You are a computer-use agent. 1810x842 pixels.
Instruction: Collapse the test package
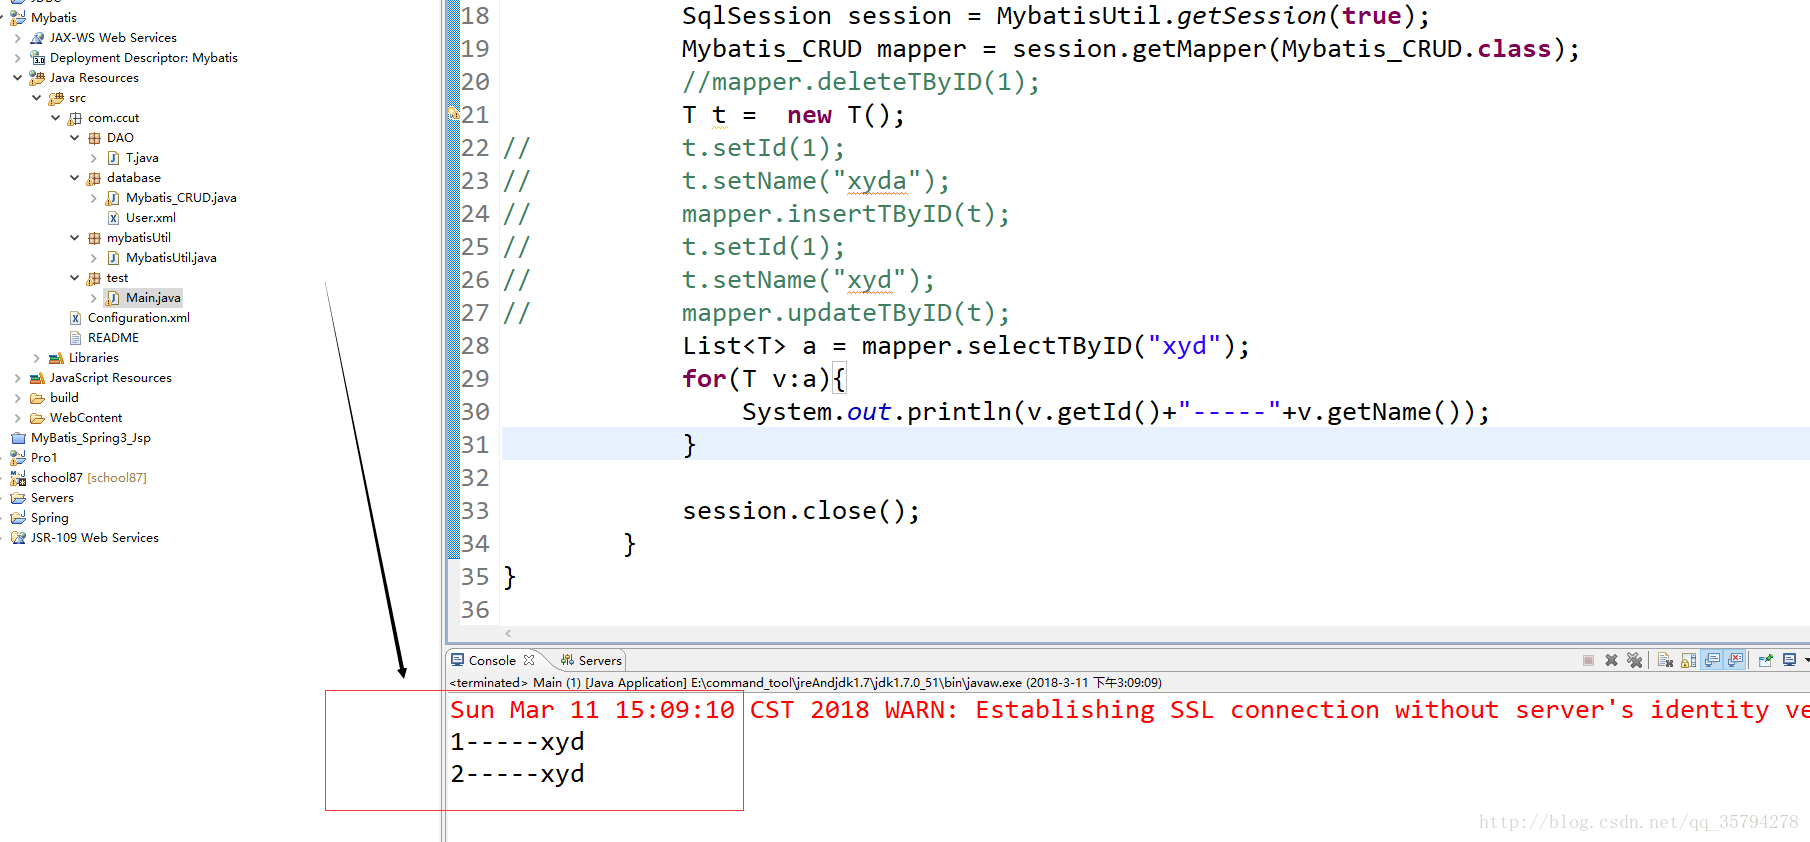pyautogui.click(x=74, y=278)
